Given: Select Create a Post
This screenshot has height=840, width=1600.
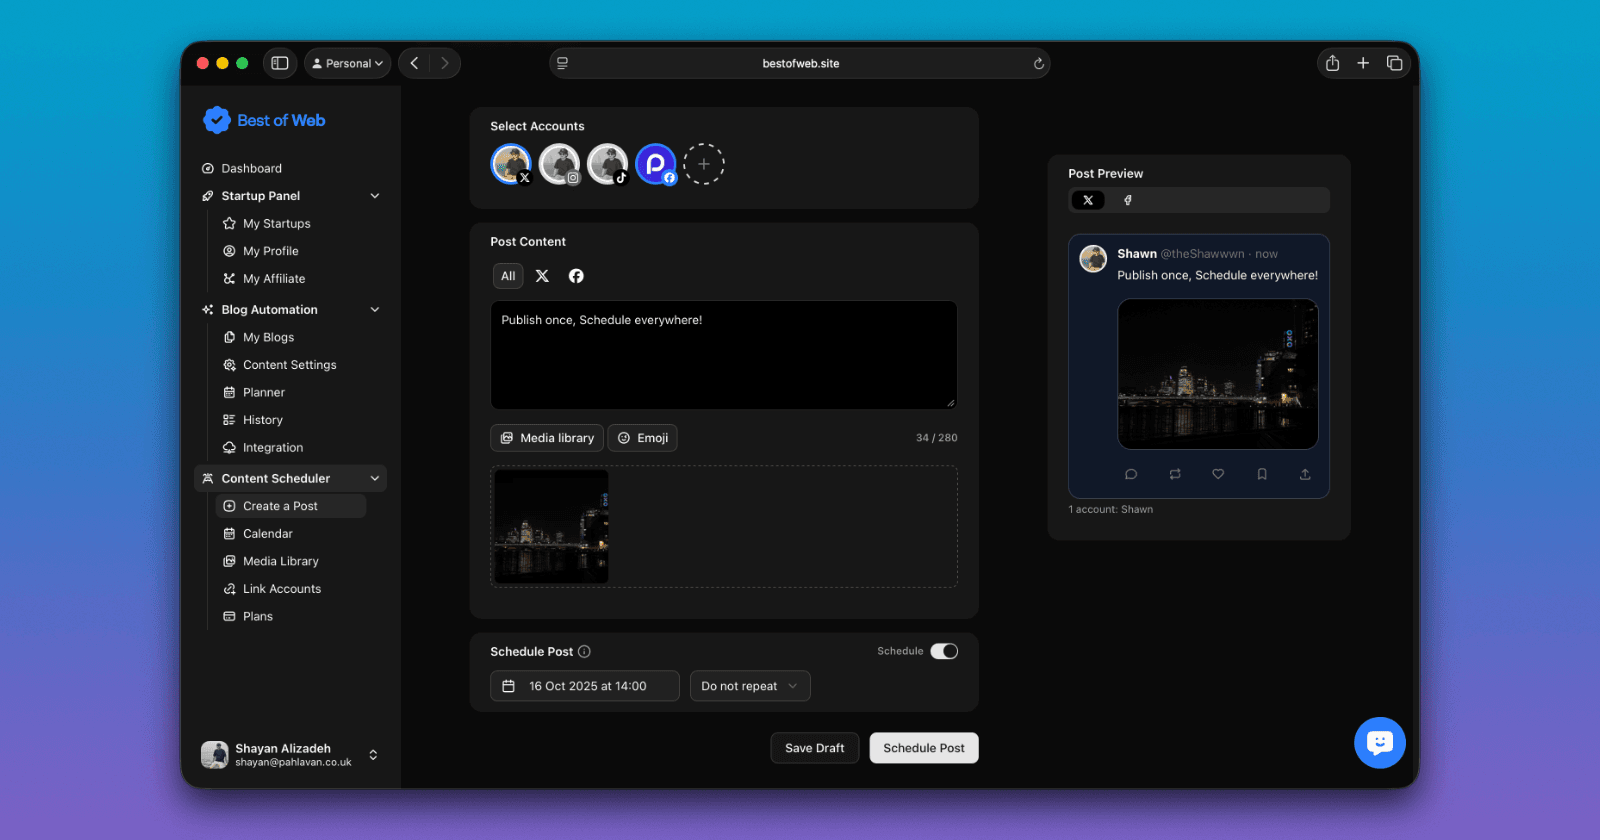Looking at the screenshot, I should pyautogui.click(x=290, y=506).
